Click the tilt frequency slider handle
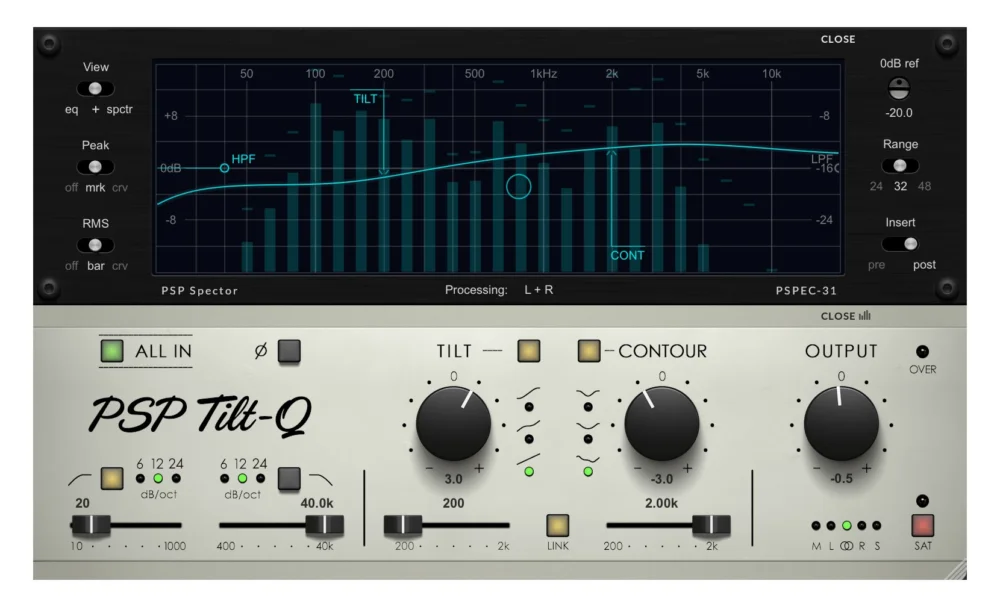Screen dimensions: 1000x607 tap(403, 525)
